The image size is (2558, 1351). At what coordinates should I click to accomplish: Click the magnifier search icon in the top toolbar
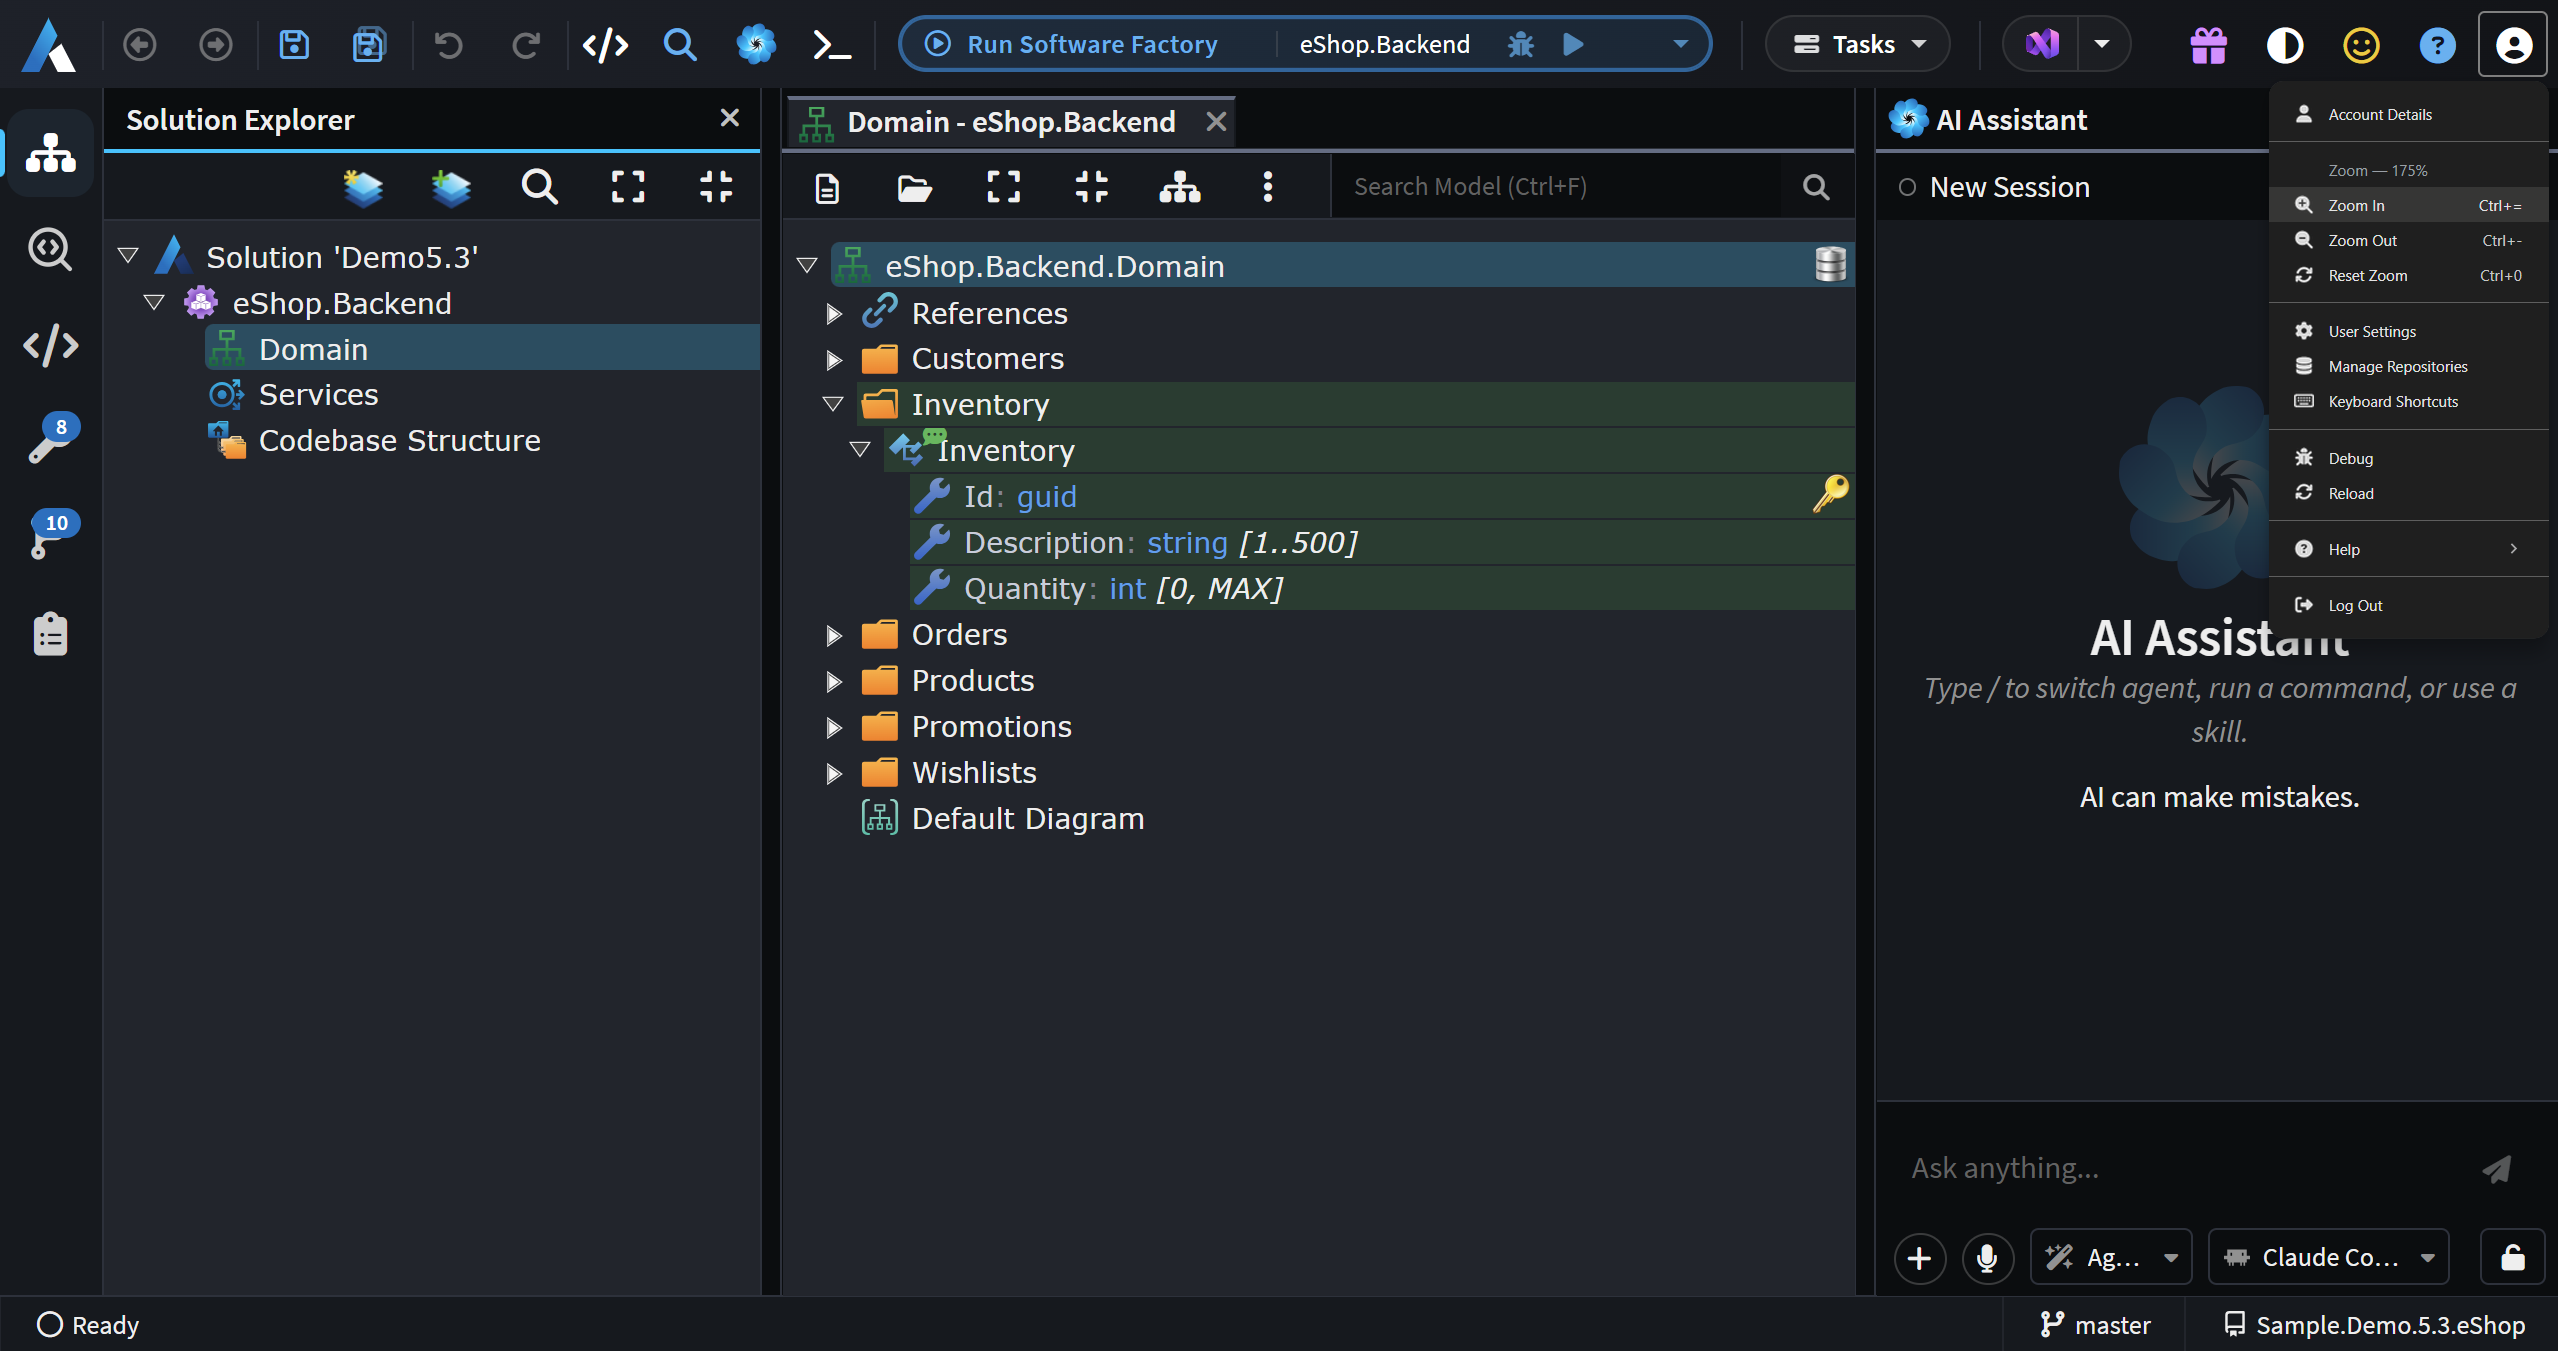point(680,45)
